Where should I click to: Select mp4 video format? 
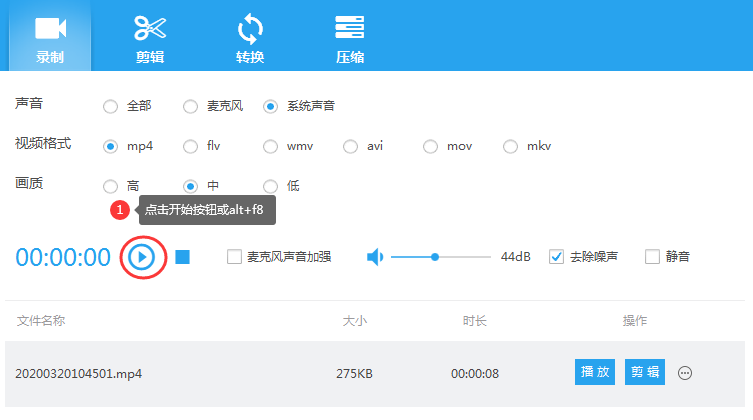point(110,146)
